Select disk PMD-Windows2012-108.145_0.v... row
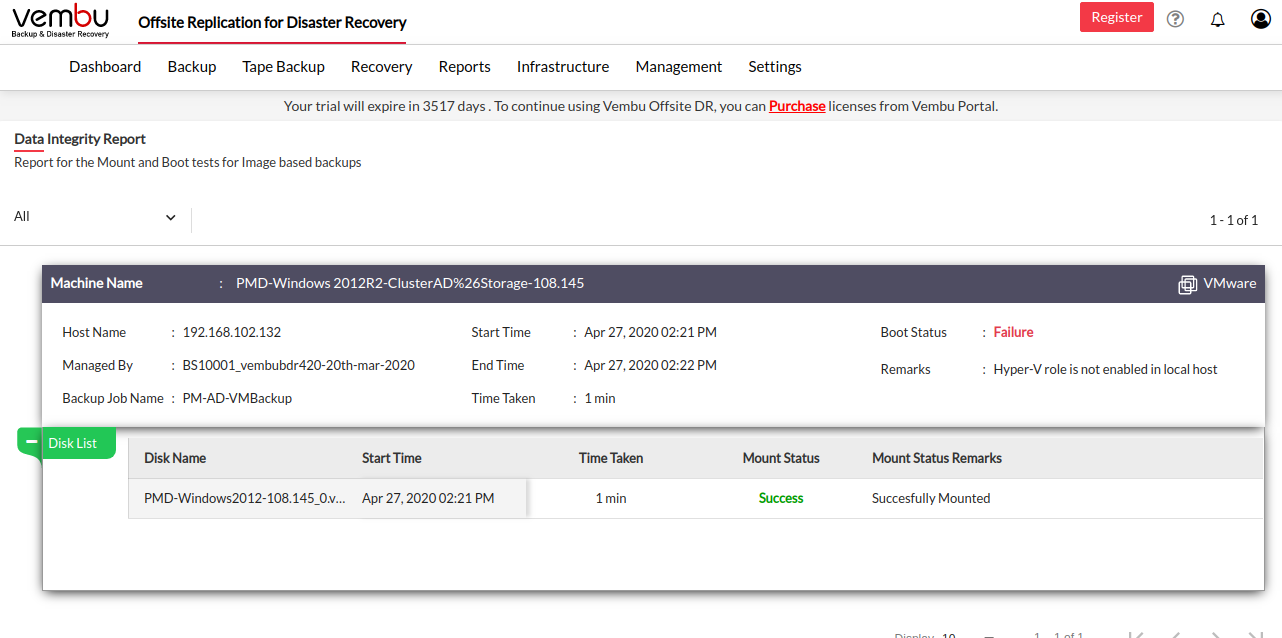This screenshot has width=1282, height=638. pyautogui.click(x=696, y=498)
